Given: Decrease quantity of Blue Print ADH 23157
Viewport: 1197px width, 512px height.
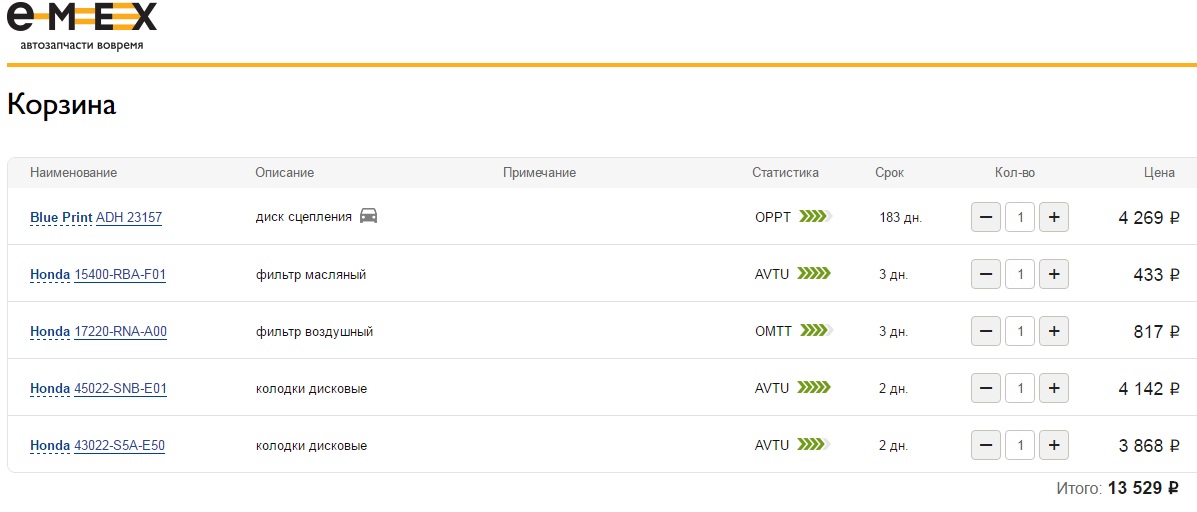Looking at the screenshot, I should [986, 217].
